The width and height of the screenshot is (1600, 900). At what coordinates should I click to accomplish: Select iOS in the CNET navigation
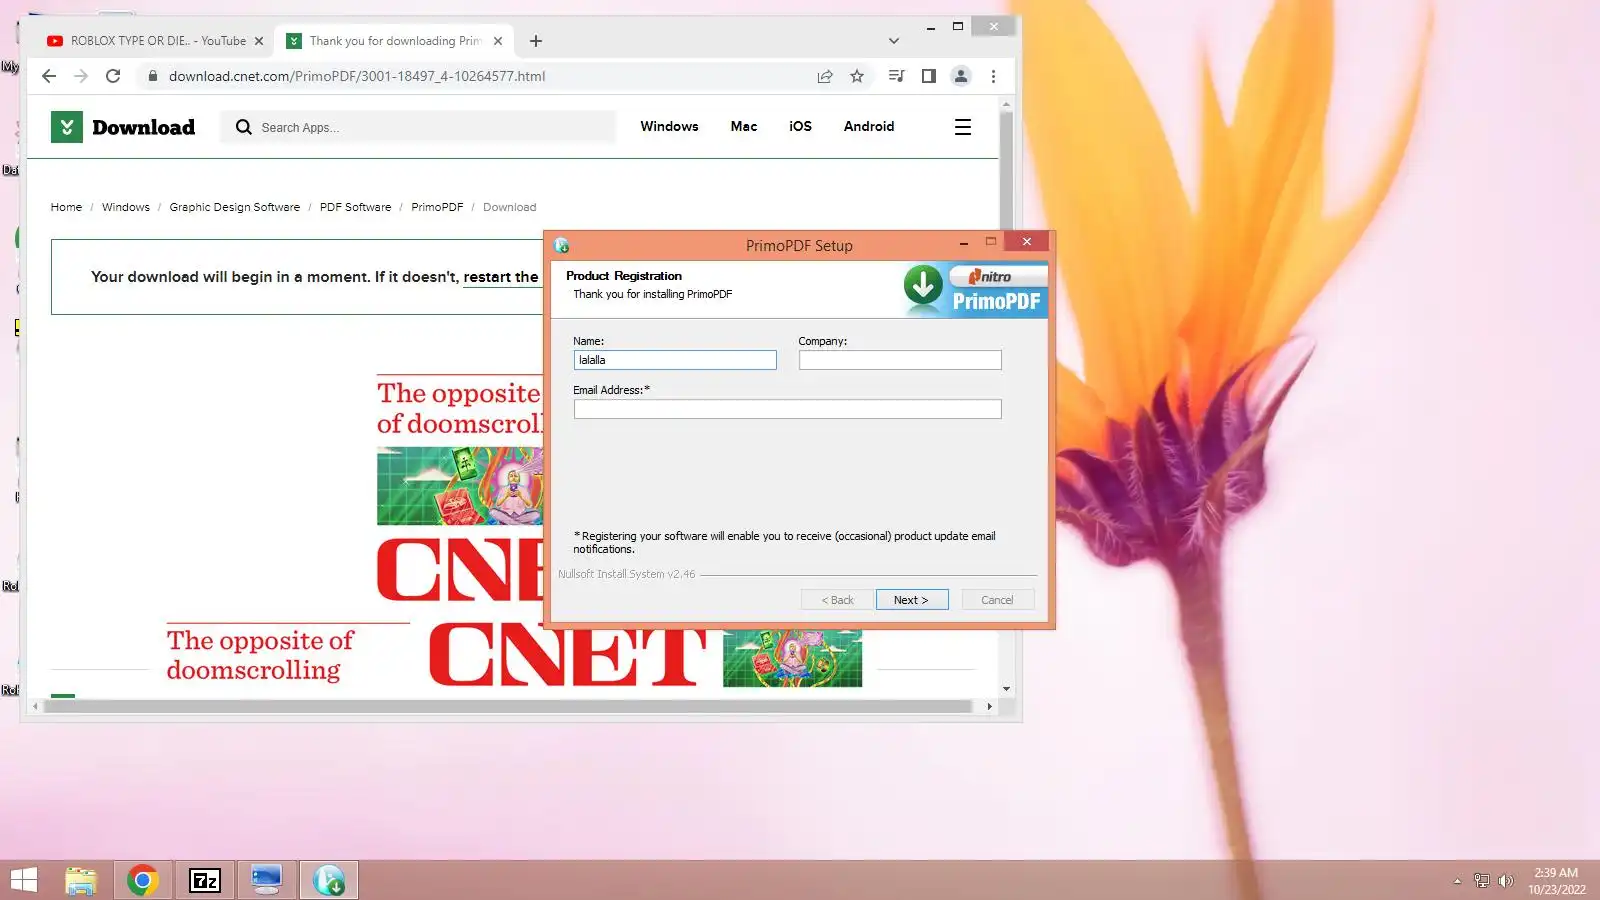coord(800,127)
